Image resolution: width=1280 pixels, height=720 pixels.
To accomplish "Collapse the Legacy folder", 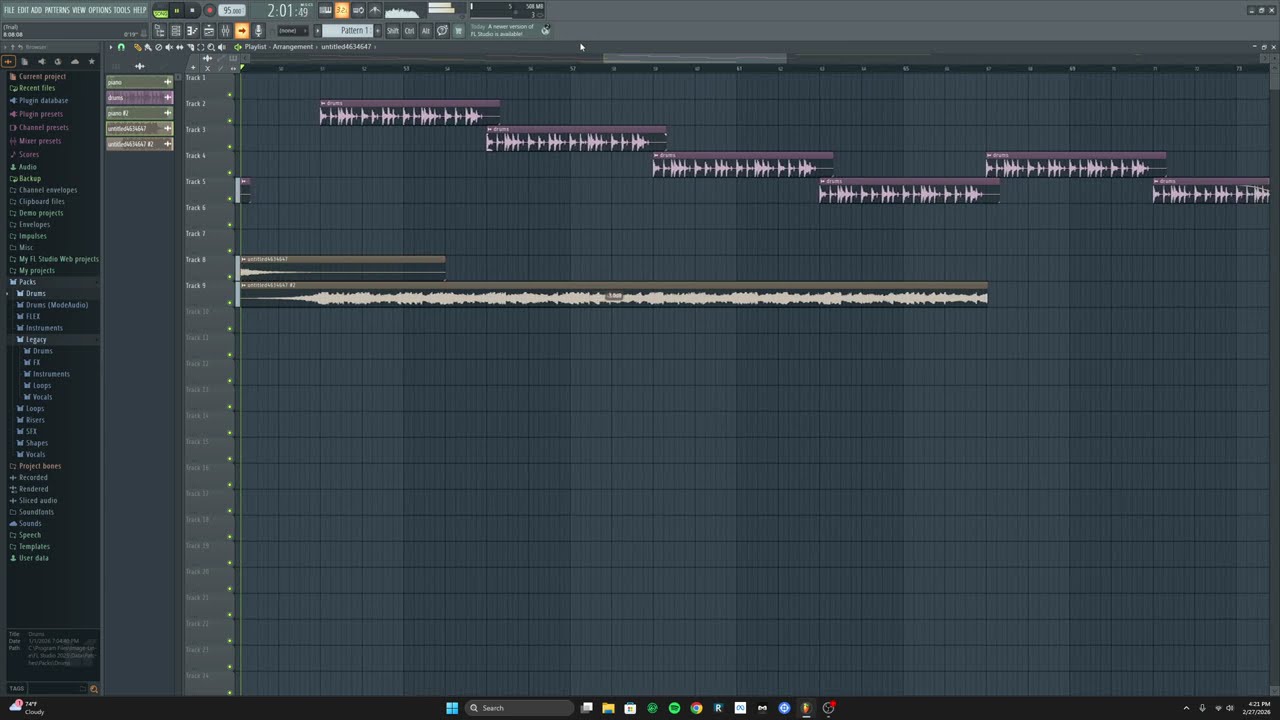I will (35, 339).
